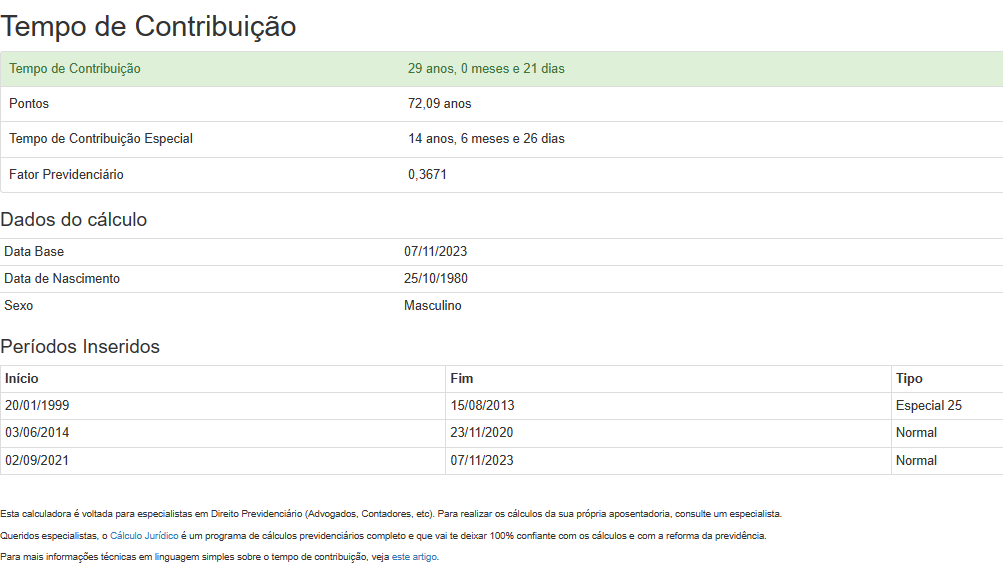The image size is (1003, 569).
Task: Click the 'Períodos Inseridos' heading
Action: [80, 347]
